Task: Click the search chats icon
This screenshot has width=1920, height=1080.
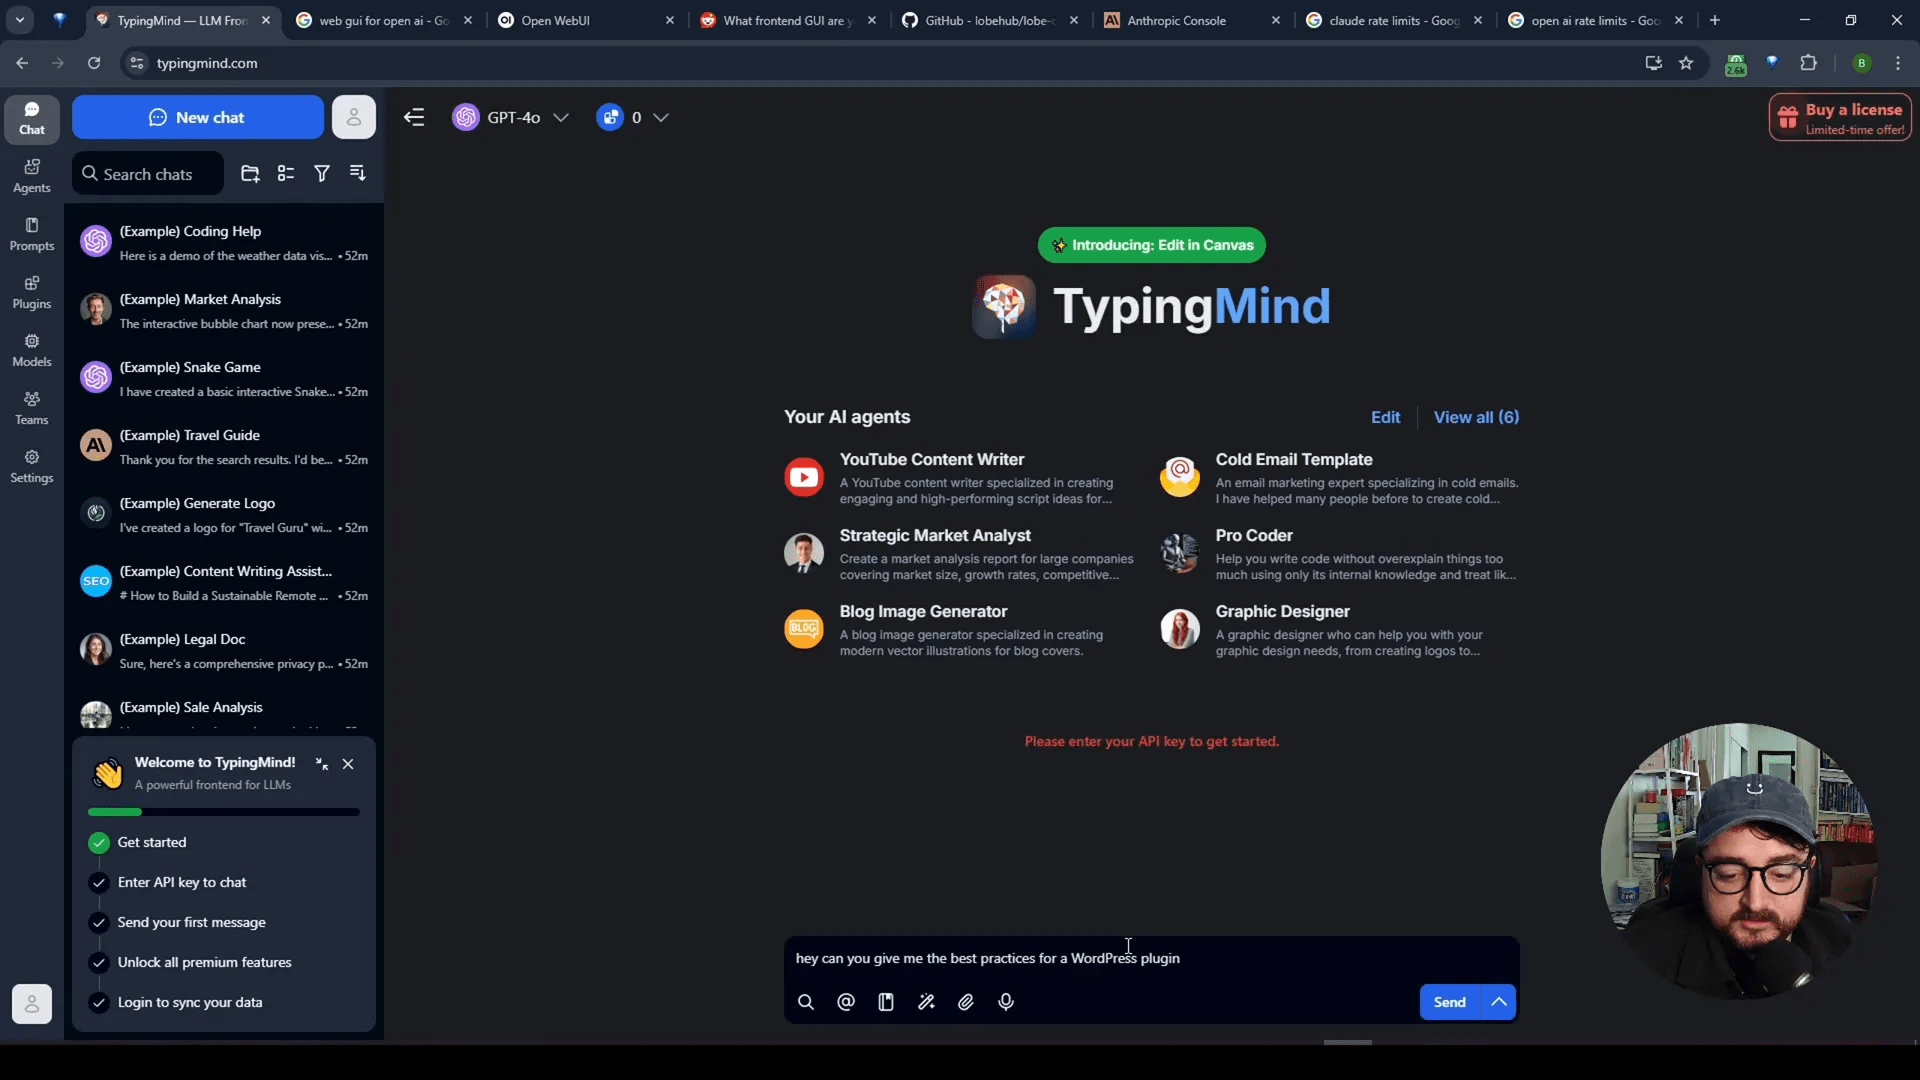Action: [x=90, y=173]
